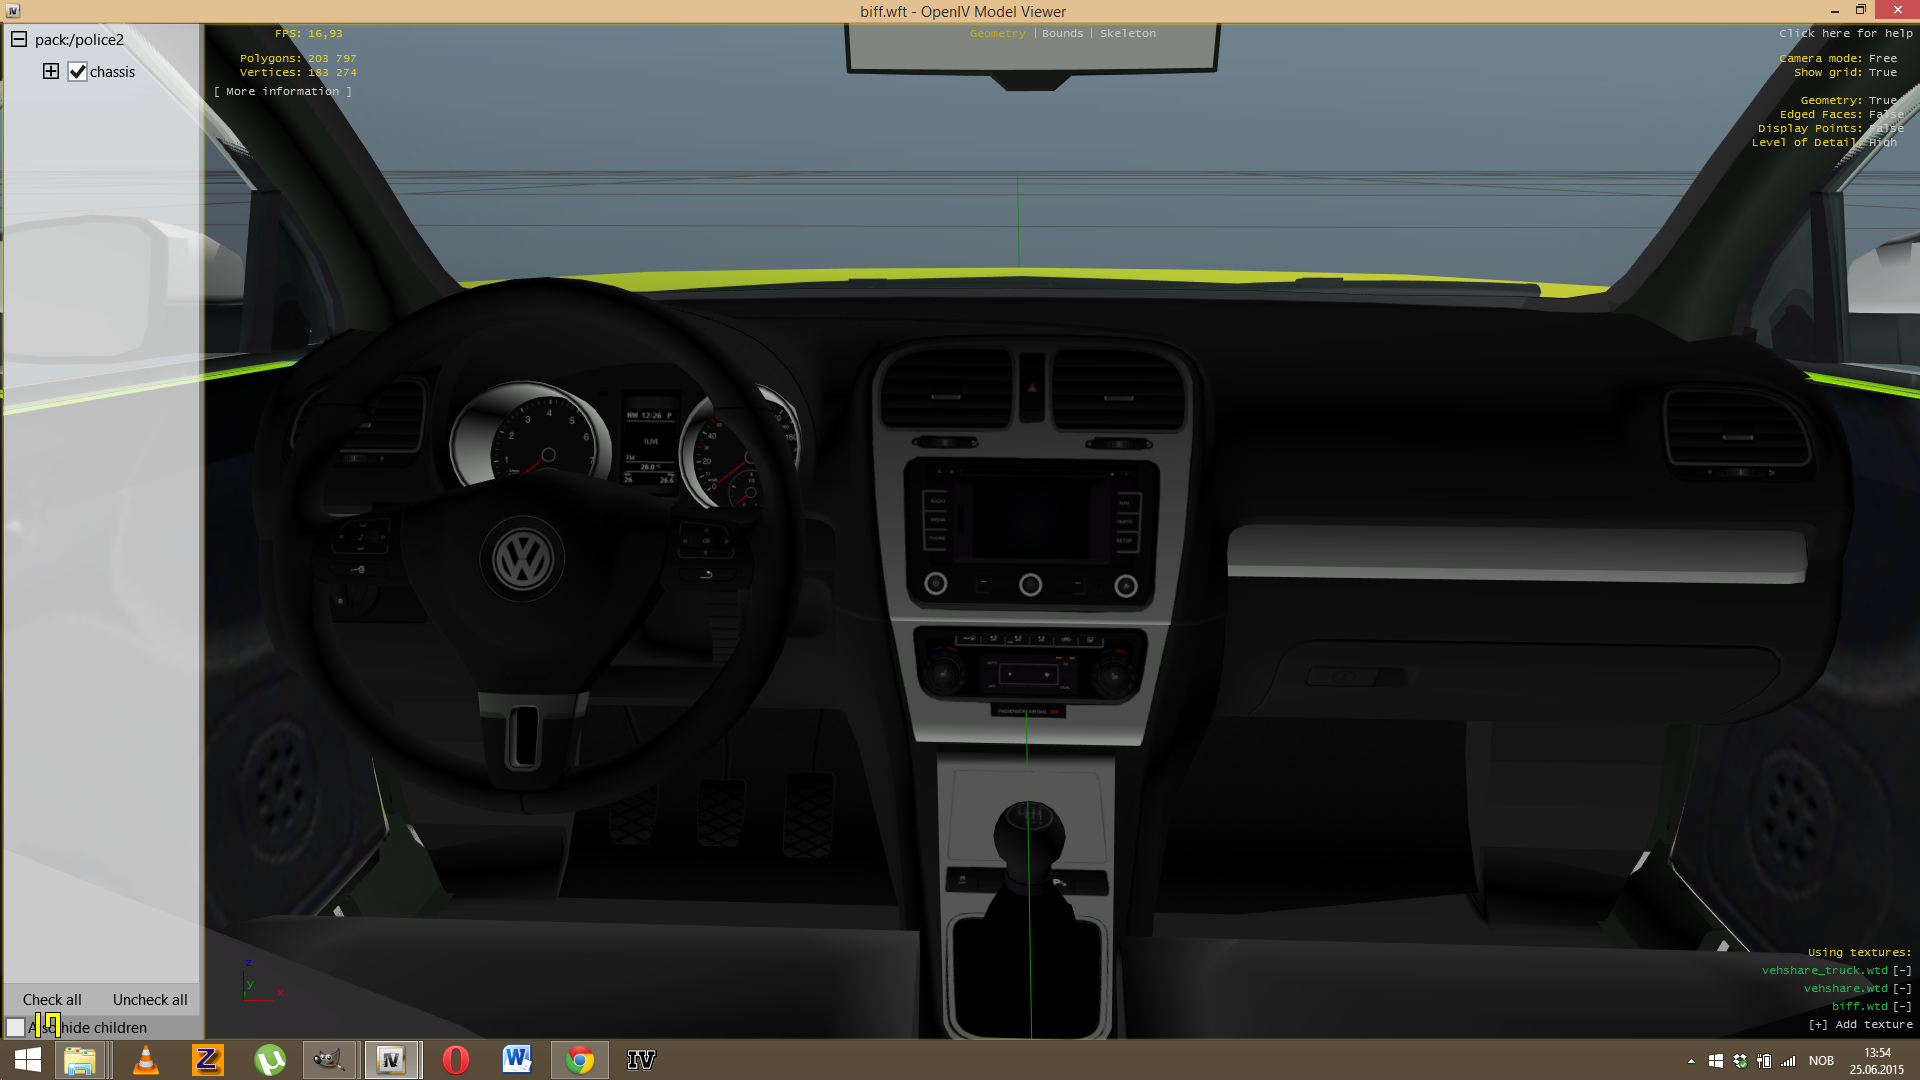The image size is (1920, 1080).
Task: Enable Also hide children checkbox
Action: coord(16,1027)
